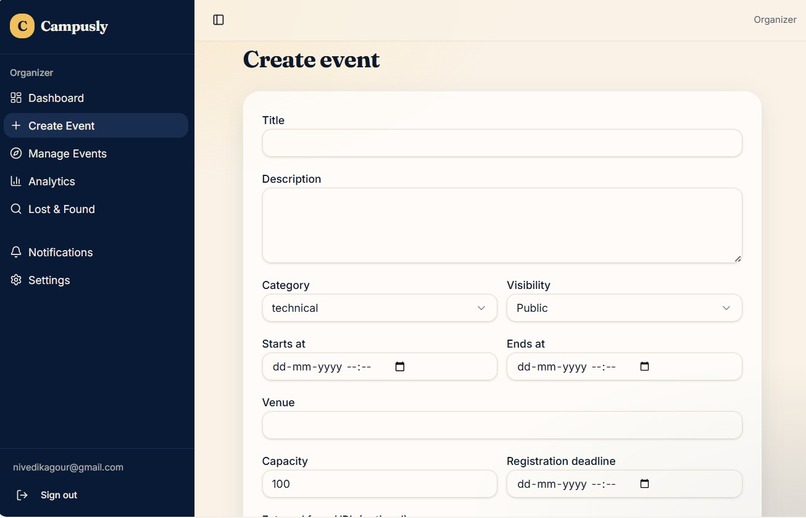Click the Organizer label in top bar
The height and width of the screenshot is (518, 806).
pyautogui.click(x=775, y=20)
